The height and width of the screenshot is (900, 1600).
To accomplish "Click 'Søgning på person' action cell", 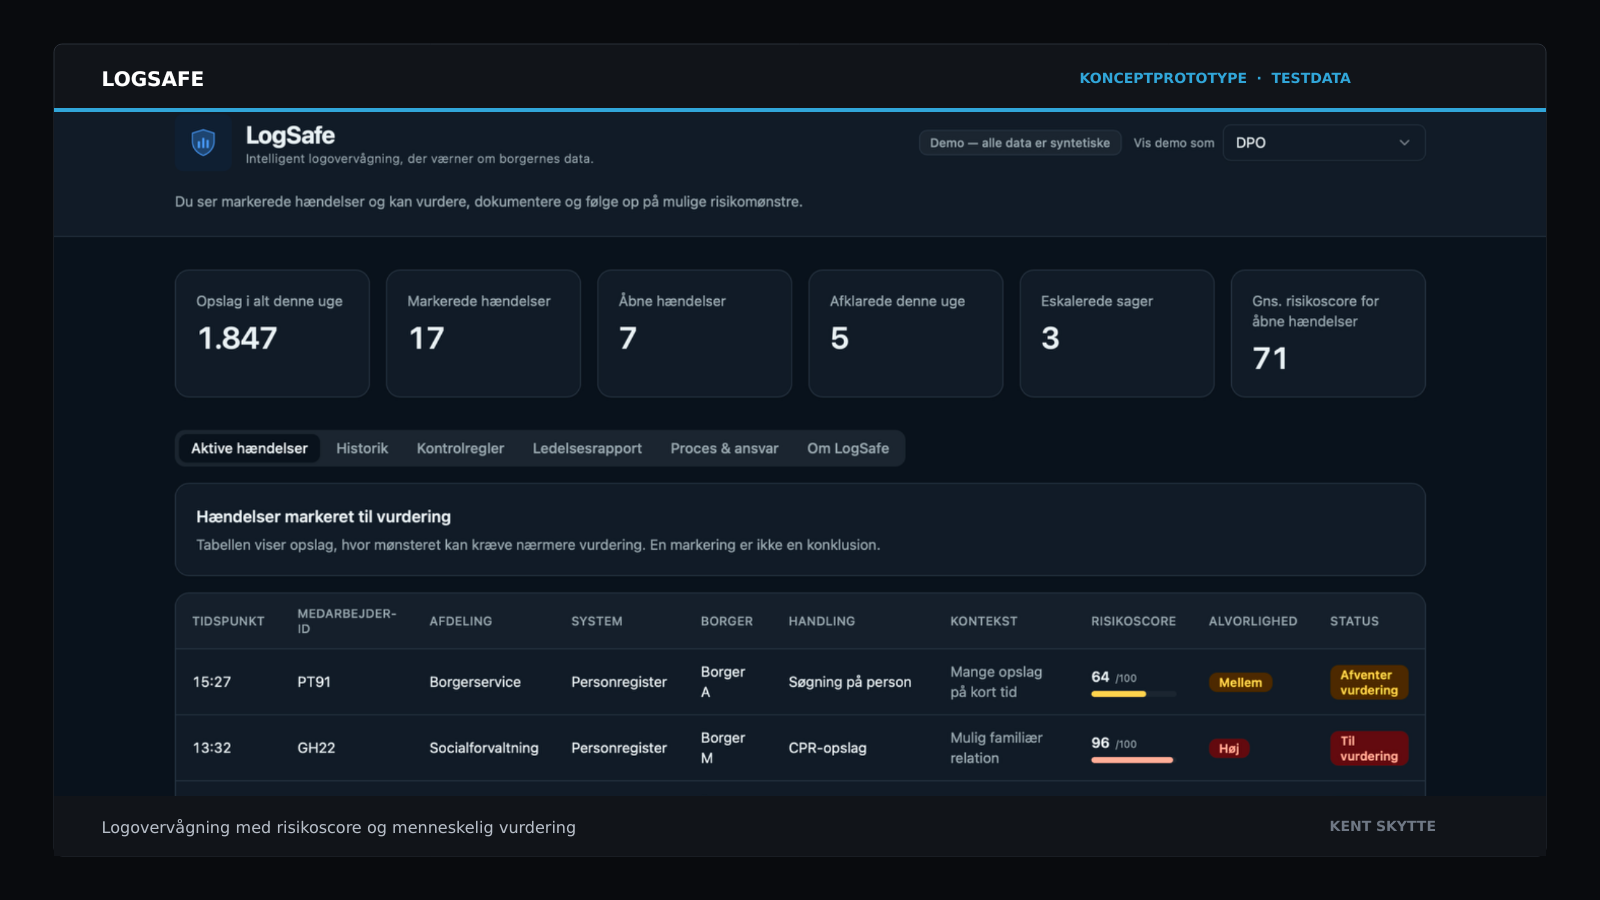I will pyautogui.click(x=850, y=683).
